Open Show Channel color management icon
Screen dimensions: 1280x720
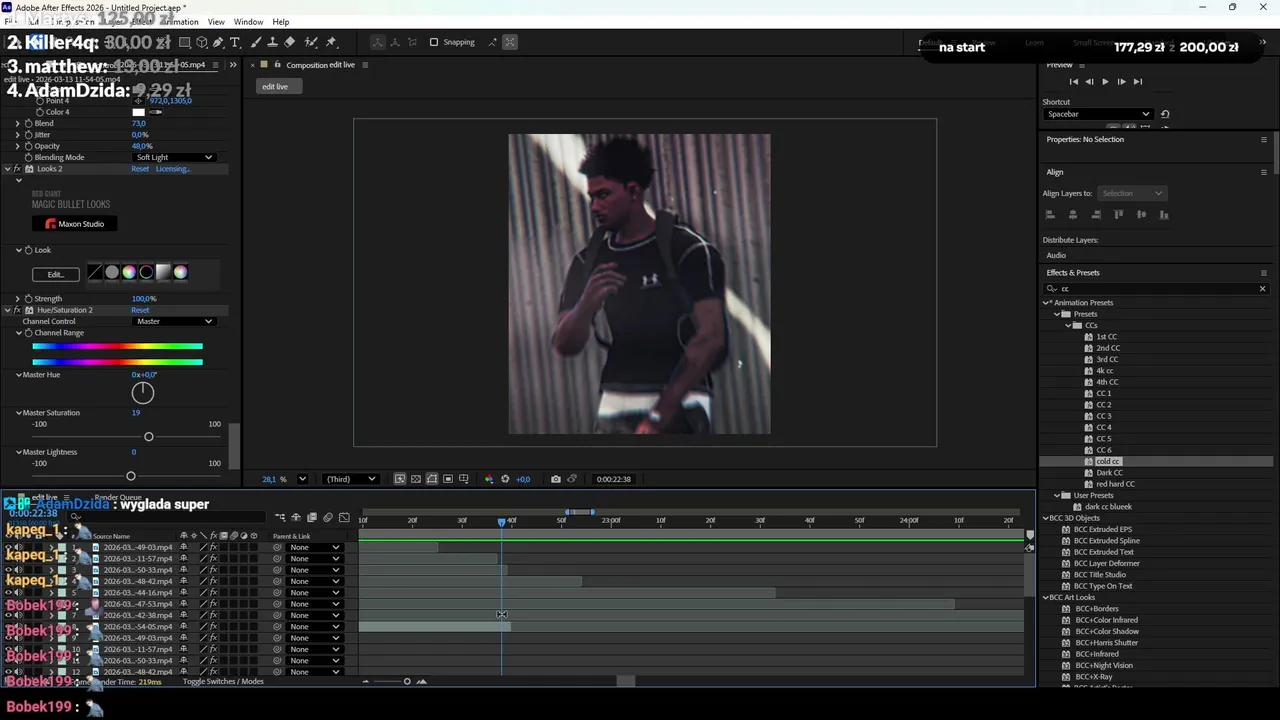click(489, 479)
